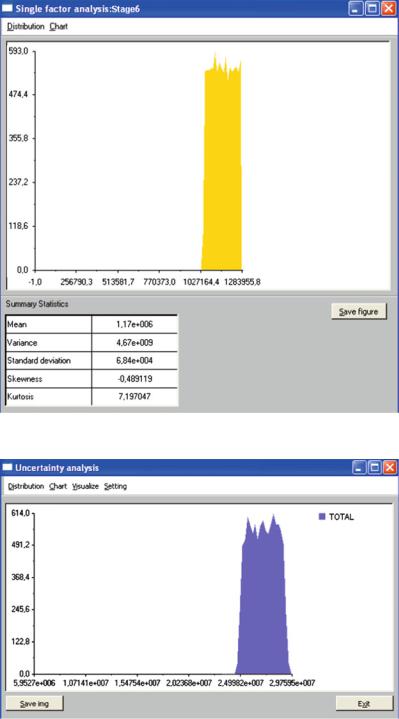Viewport: 399px width, 719px height.
Task: Select the Variance value 4,67e+009
Action: click(135, 343)
